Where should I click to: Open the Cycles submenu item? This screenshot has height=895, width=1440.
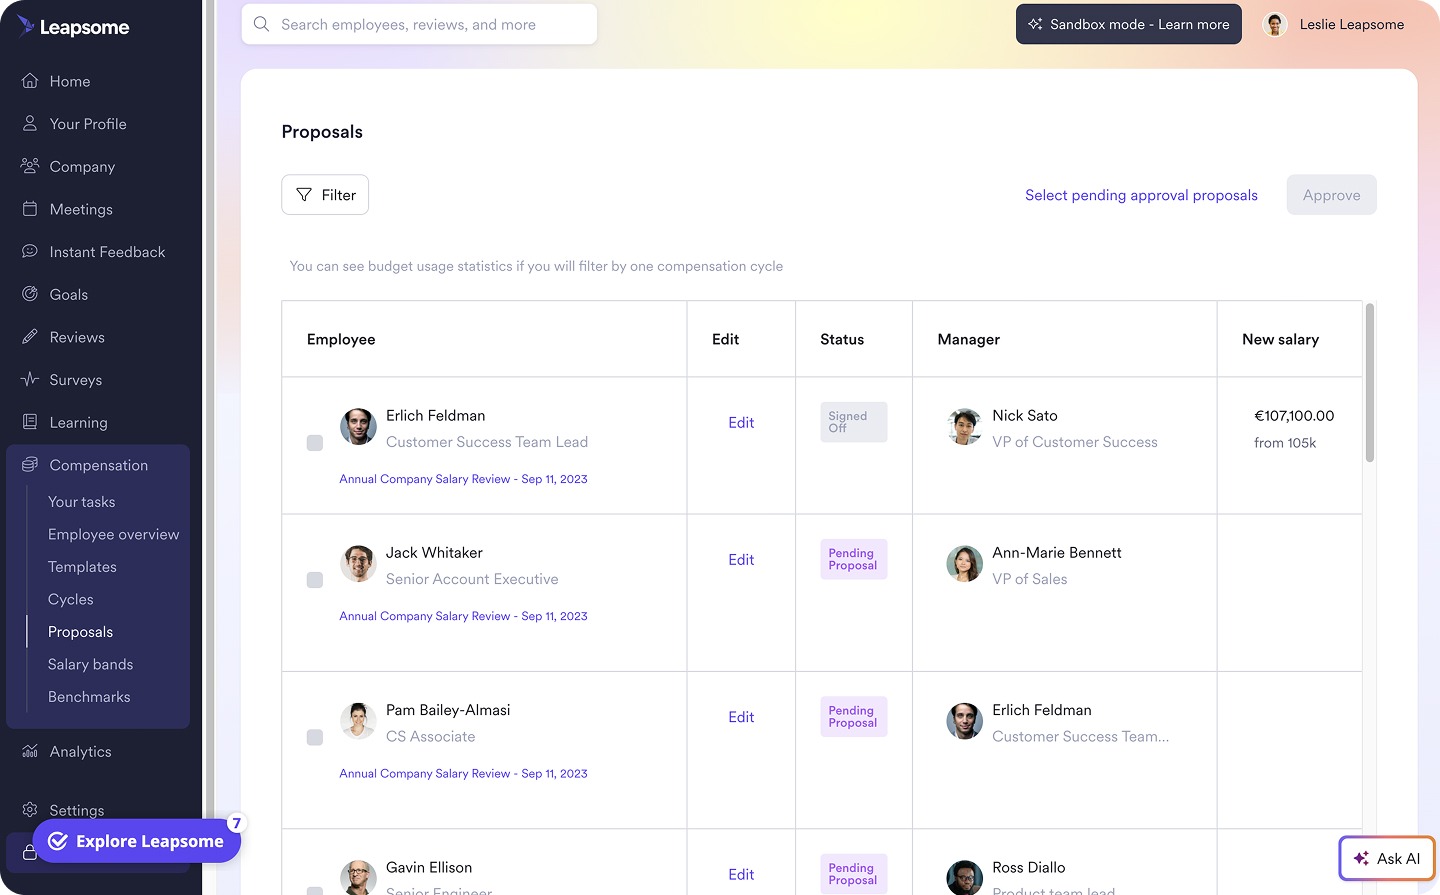70,599
